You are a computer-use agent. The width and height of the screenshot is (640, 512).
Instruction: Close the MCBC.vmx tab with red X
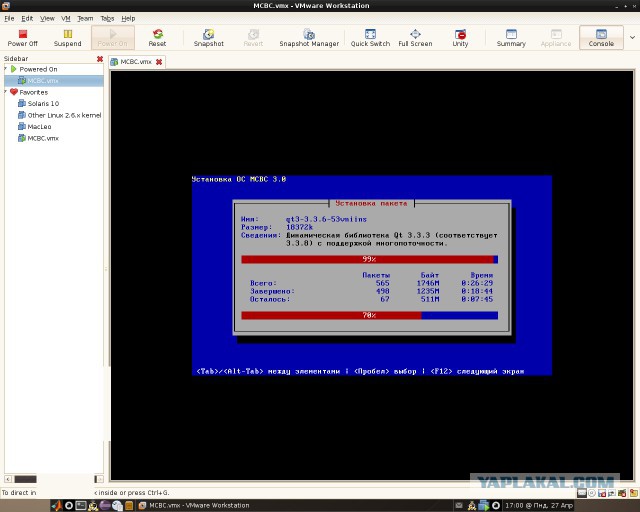pos(159,62)
